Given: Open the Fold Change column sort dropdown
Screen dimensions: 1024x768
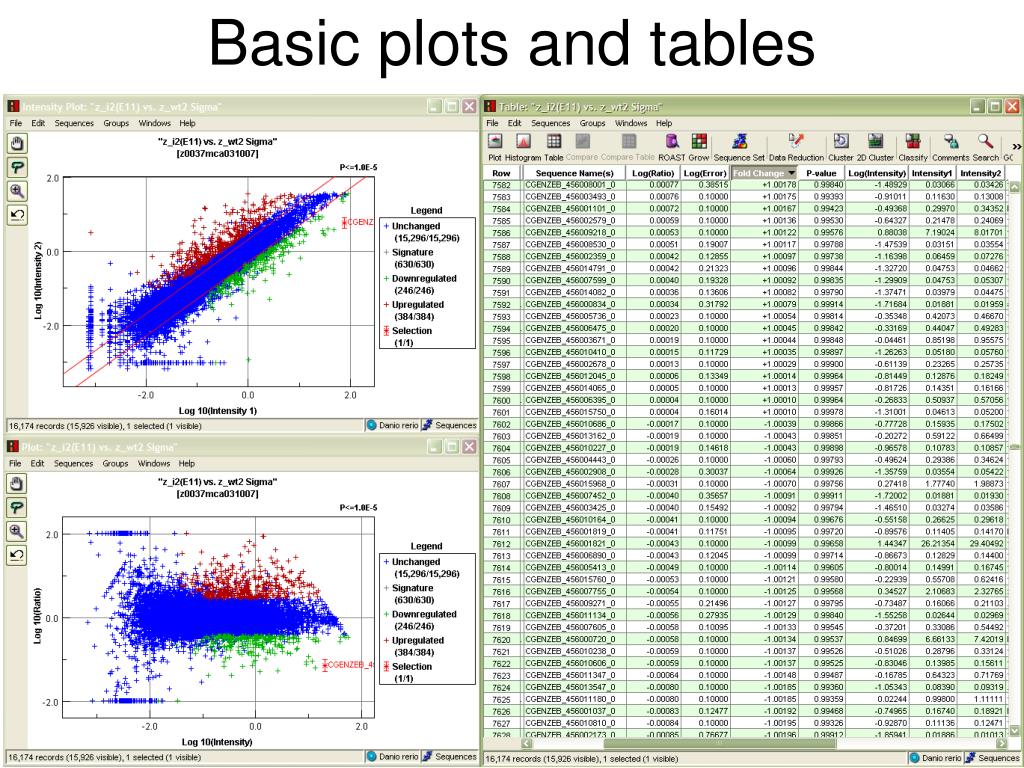Looking at the screenshot, I should (x=792, y=173).
